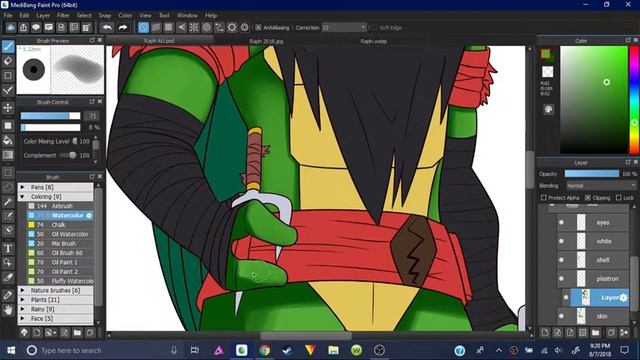Open Windows tray hidden icons chevron

499,350
